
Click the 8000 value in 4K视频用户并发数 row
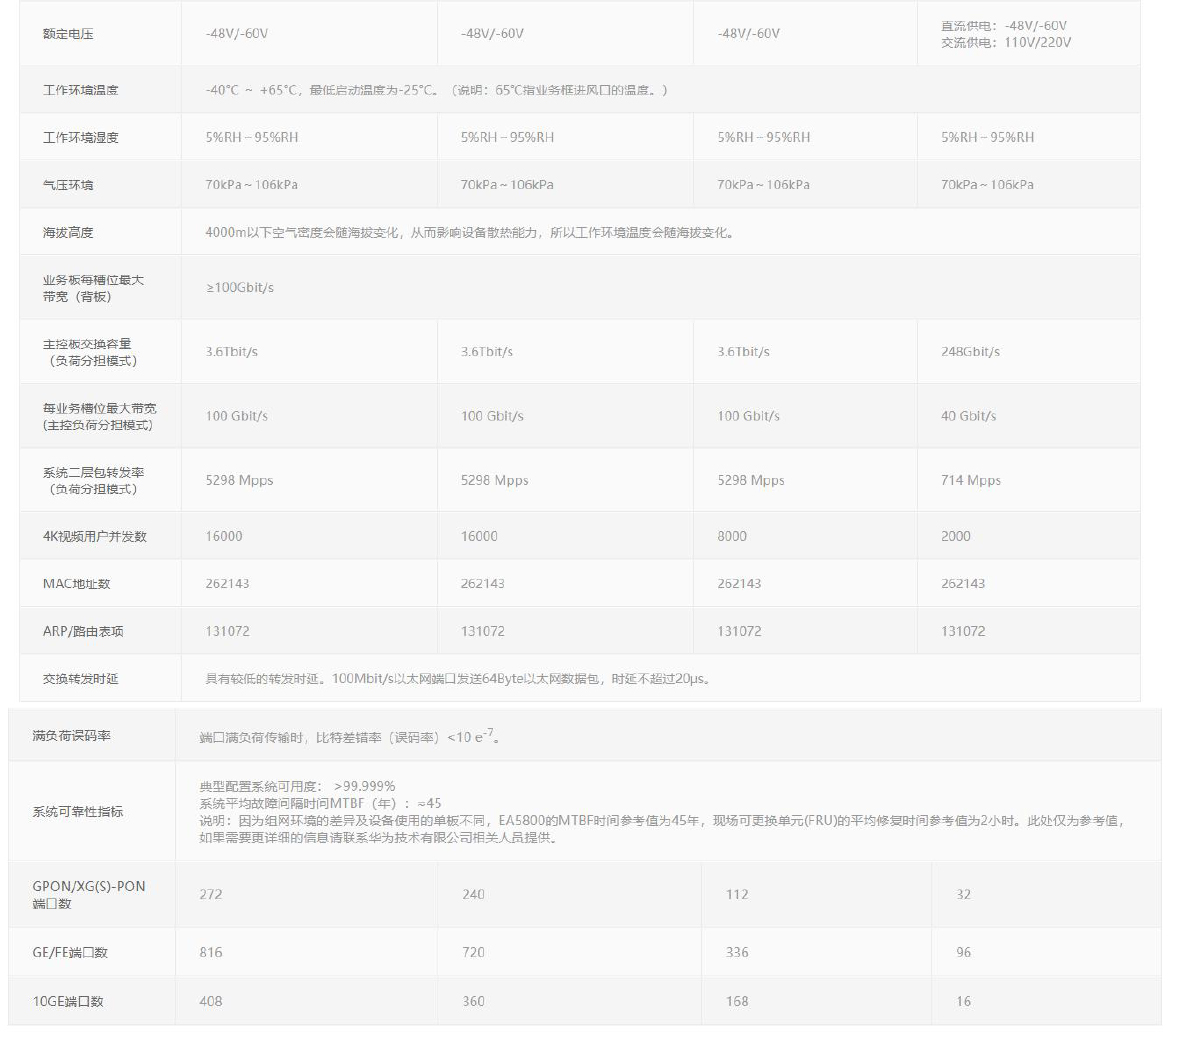(732, 536)
